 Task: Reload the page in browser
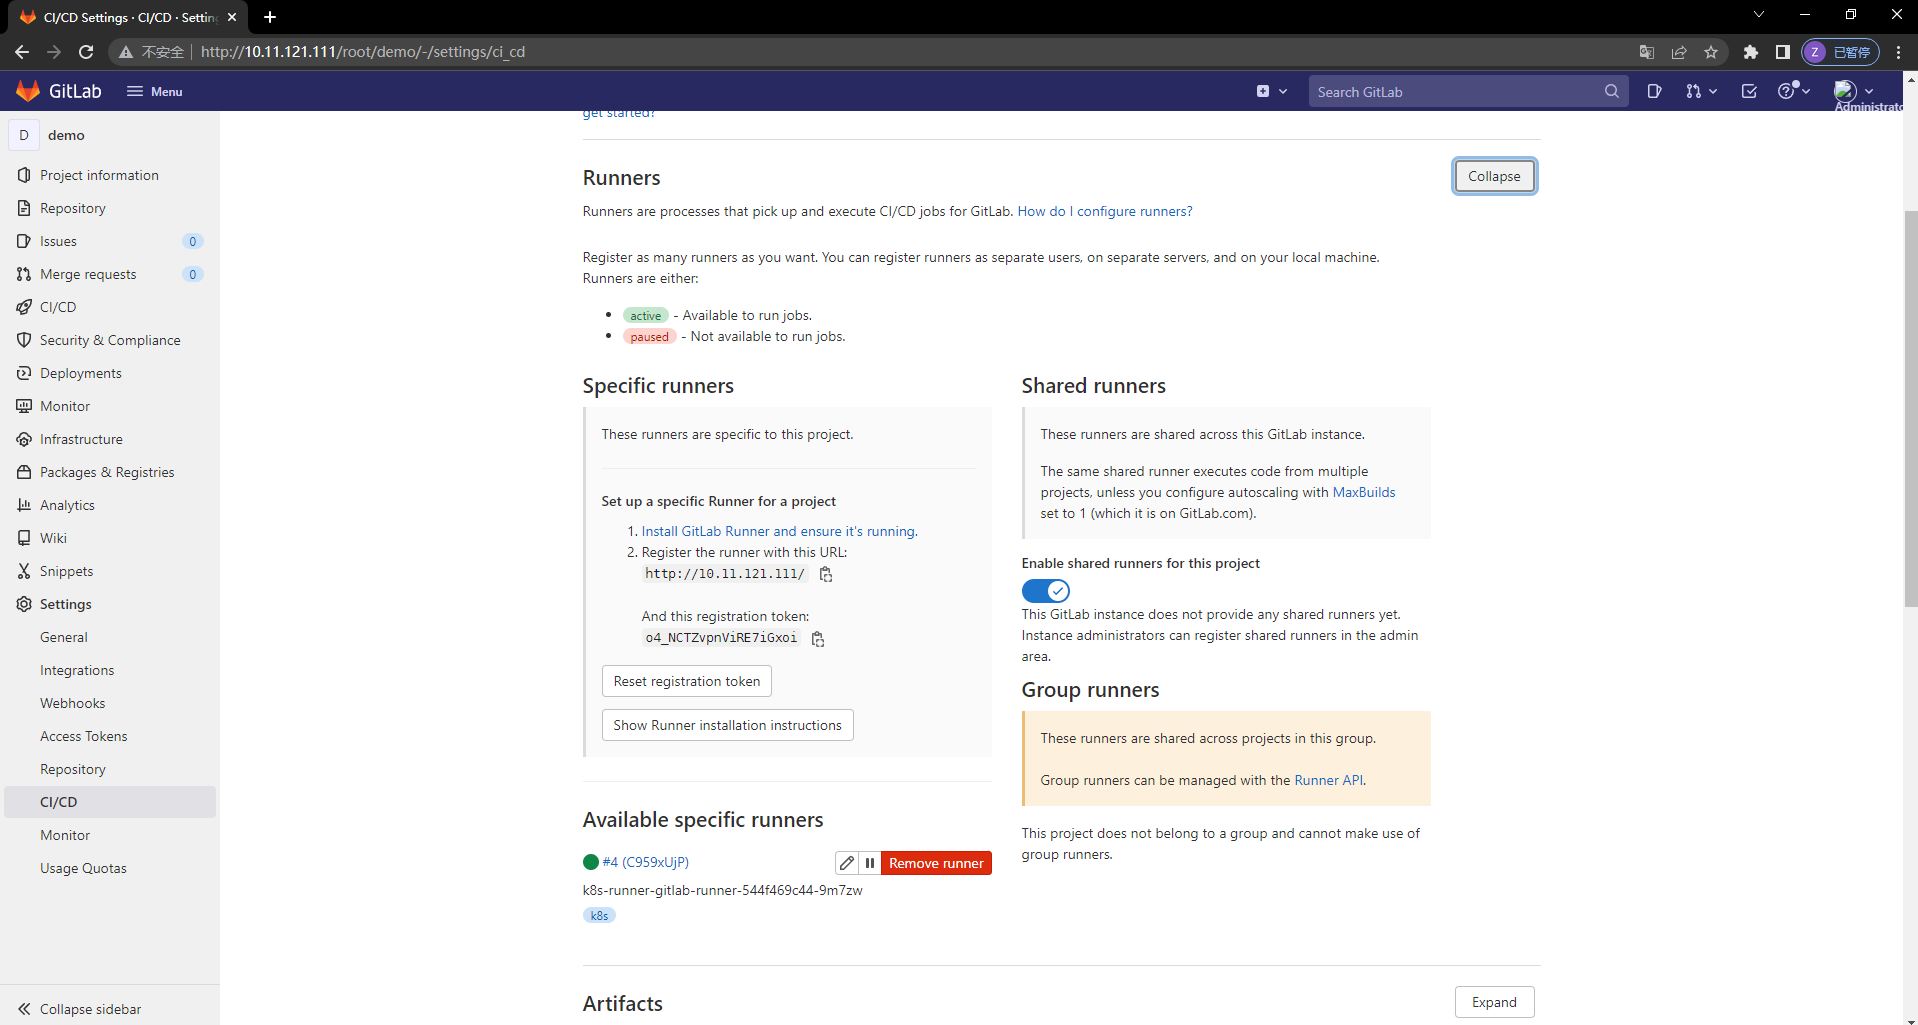point(86,52)
